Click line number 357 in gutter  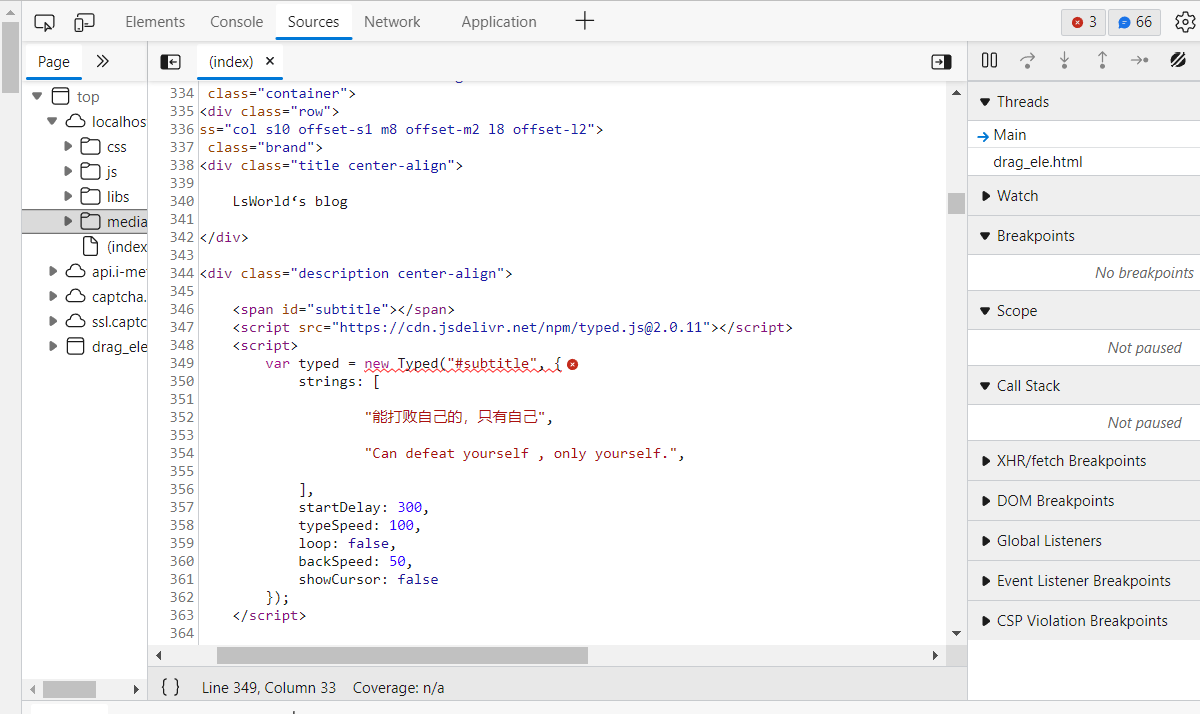(x=182, y=507)
